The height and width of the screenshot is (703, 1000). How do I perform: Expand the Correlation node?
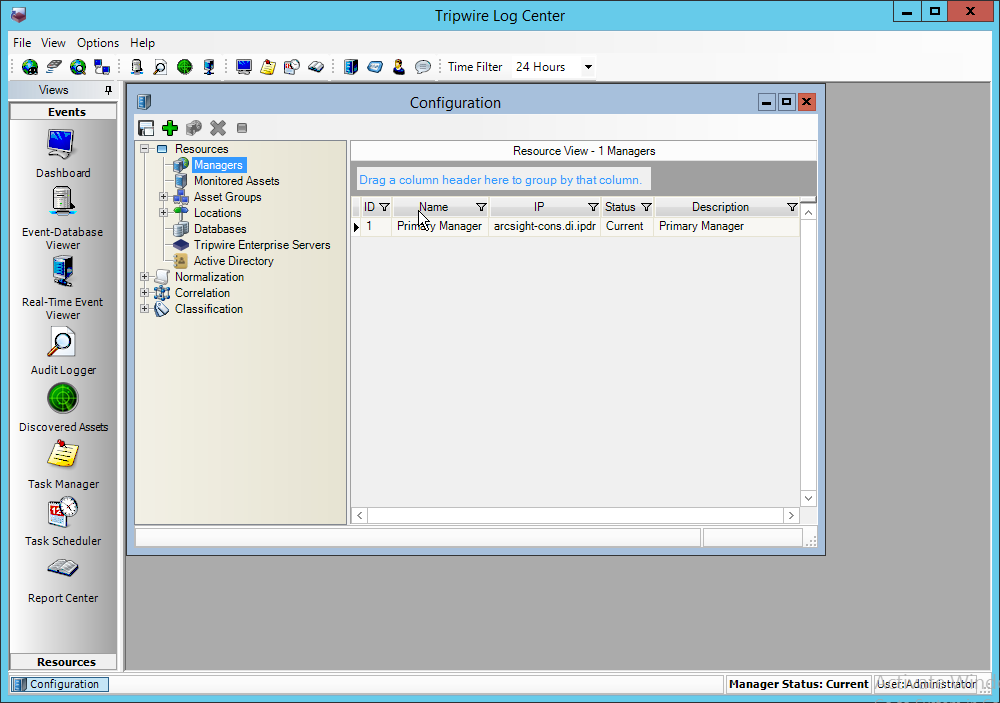click(145, 292)
